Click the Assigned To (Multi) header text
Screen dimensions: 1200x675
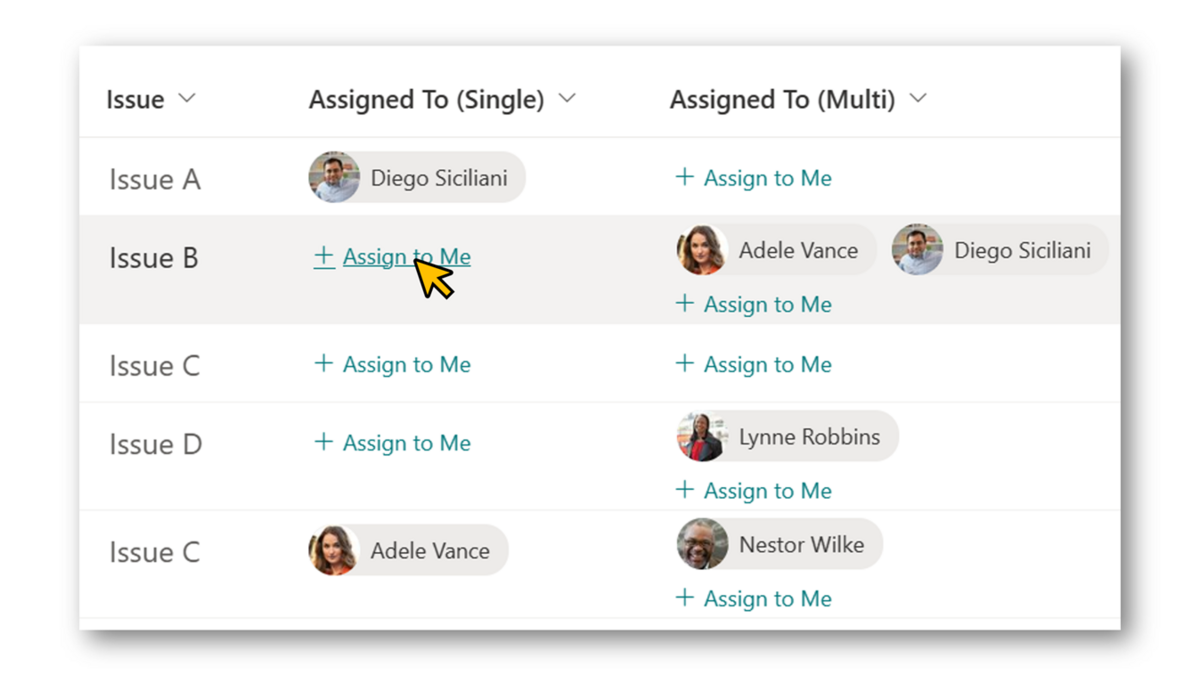point(782,100)
